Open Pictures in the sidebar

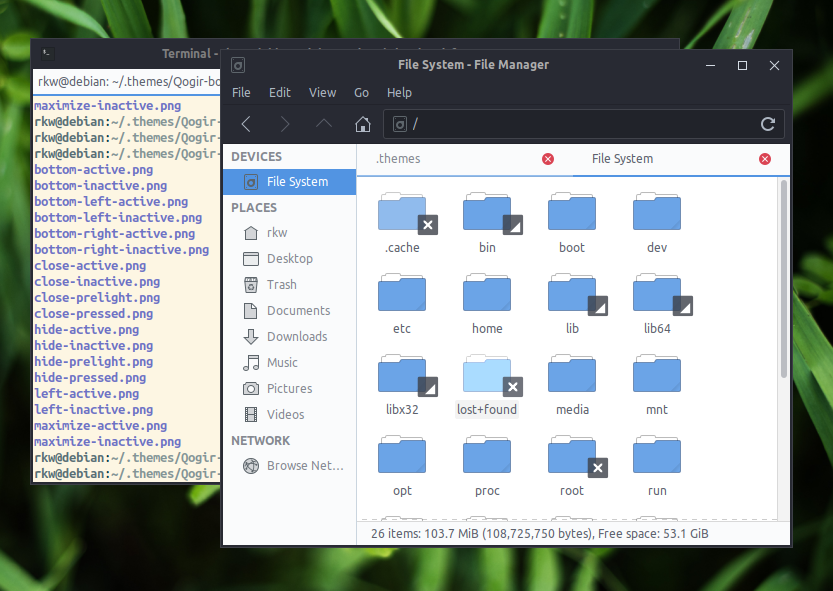click(290, 389)
